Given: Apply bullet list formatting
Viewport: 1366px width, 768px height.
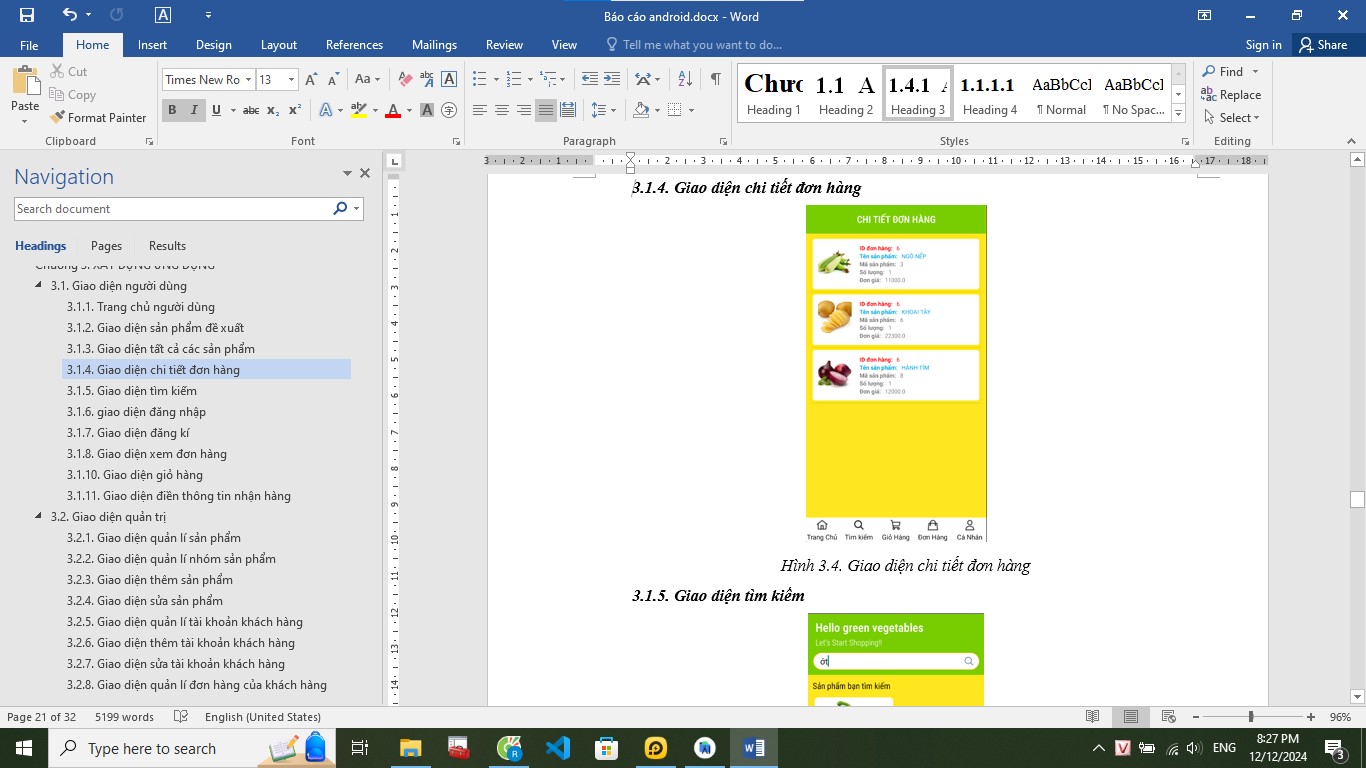Looking at the screenshot, I should pos(479,79).
